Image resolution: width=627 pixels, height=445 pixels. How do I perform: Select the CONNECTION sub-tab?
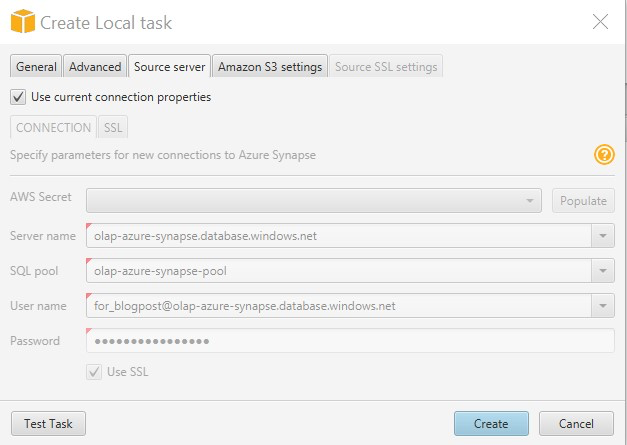53,128
